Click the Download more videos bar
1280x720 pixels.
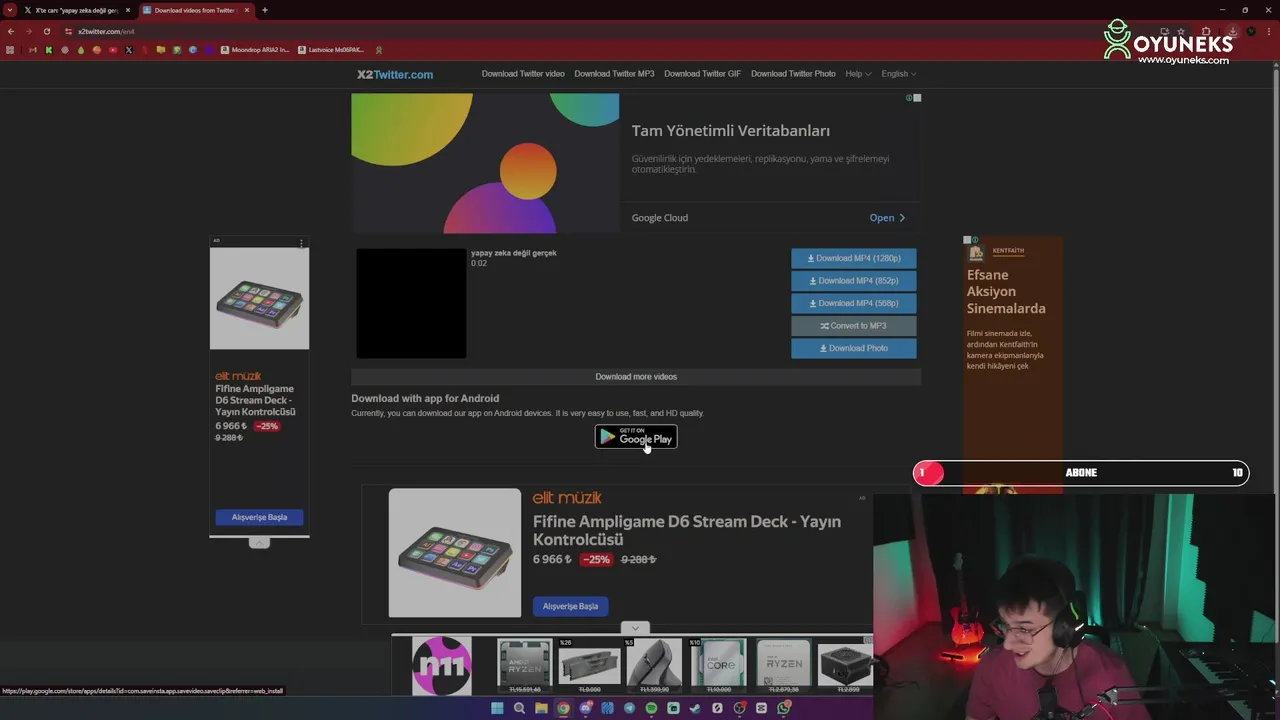(636, 377)
